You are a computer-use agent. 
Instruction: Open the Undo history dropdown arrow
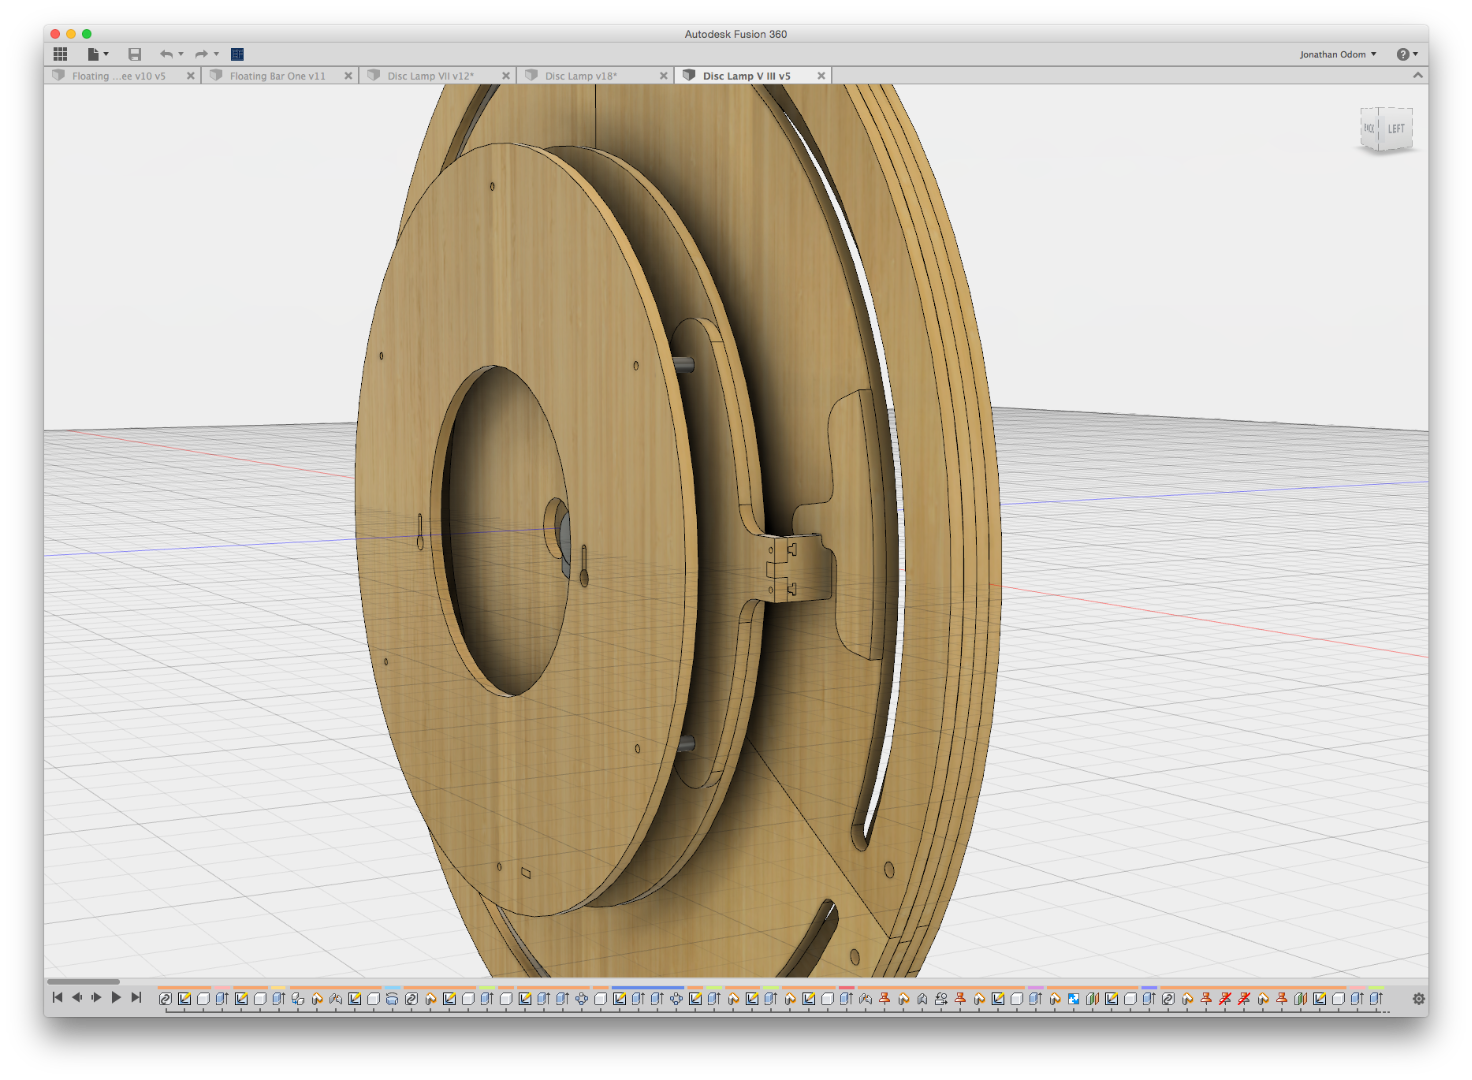coord(181,54)
